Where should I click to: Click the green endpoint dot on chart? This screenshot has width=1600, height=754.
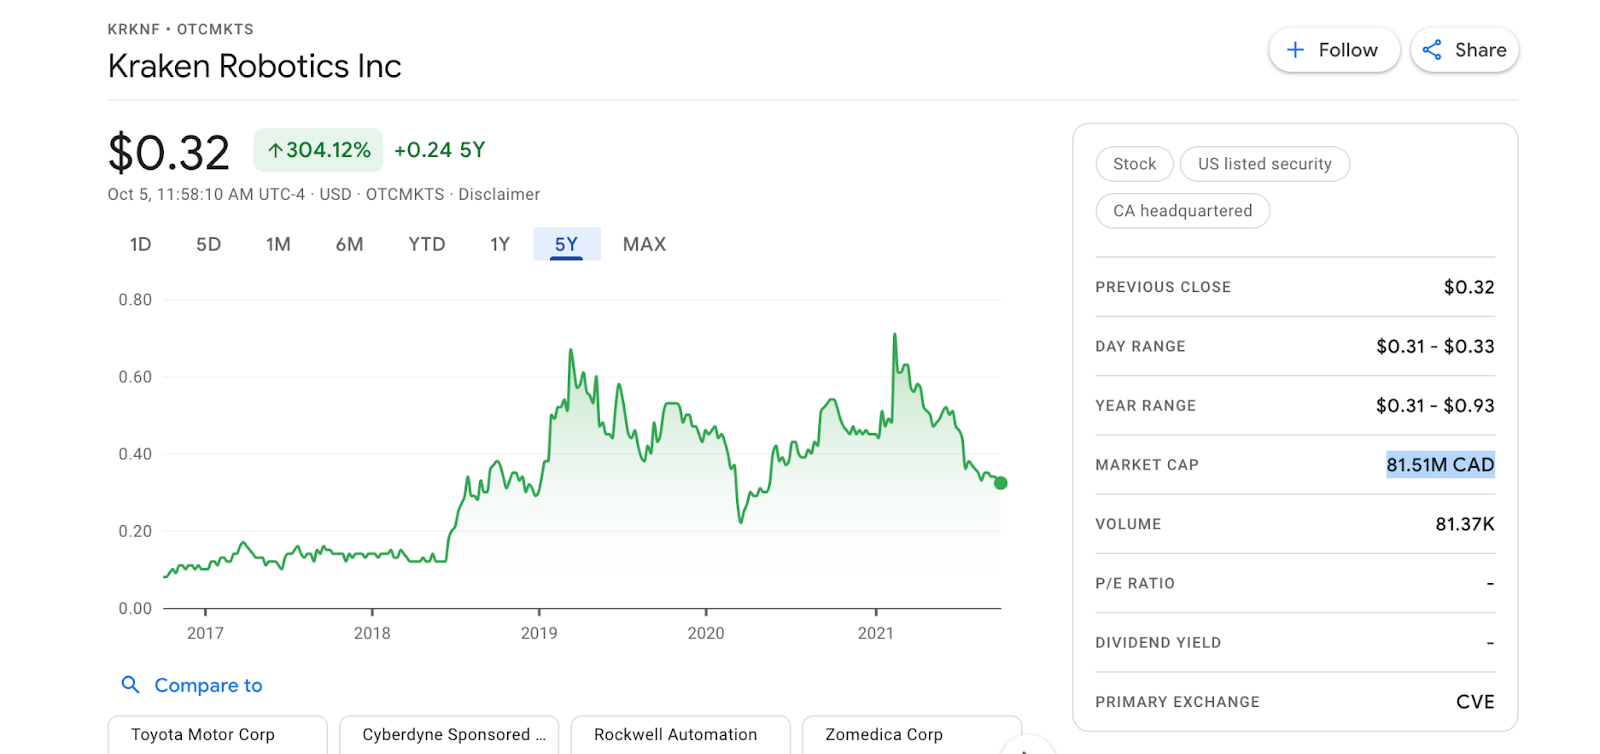1000,483
